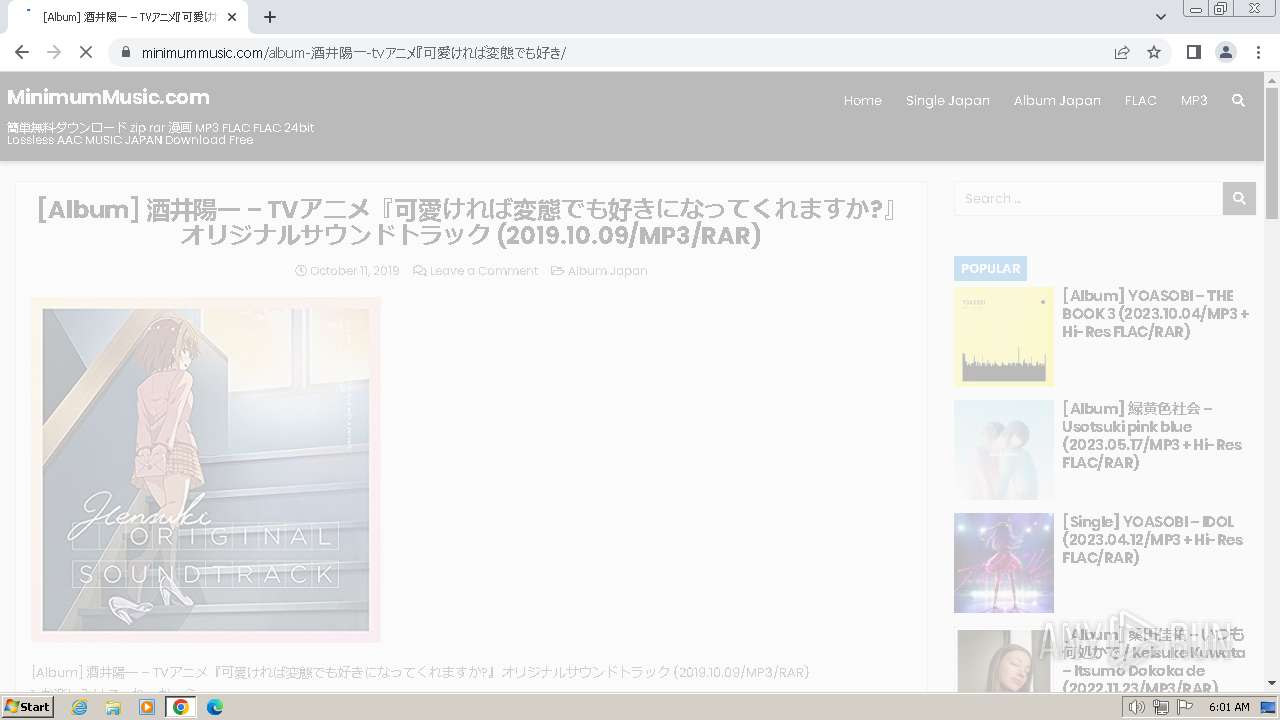This screenshot has width=1280, height=720.
Task: Click the album post title heading
Action: pyautogui.click(x=470, y=222)
